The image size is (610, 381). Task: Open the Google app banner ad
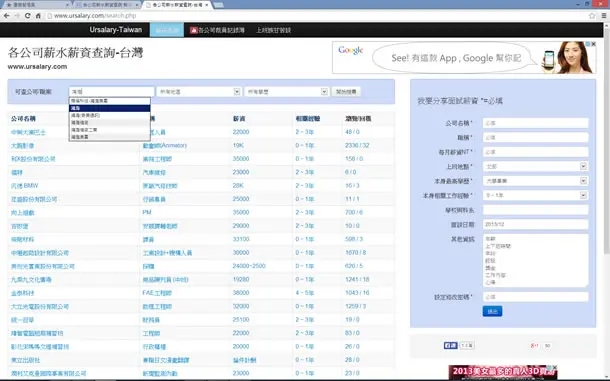coord(464,58)
